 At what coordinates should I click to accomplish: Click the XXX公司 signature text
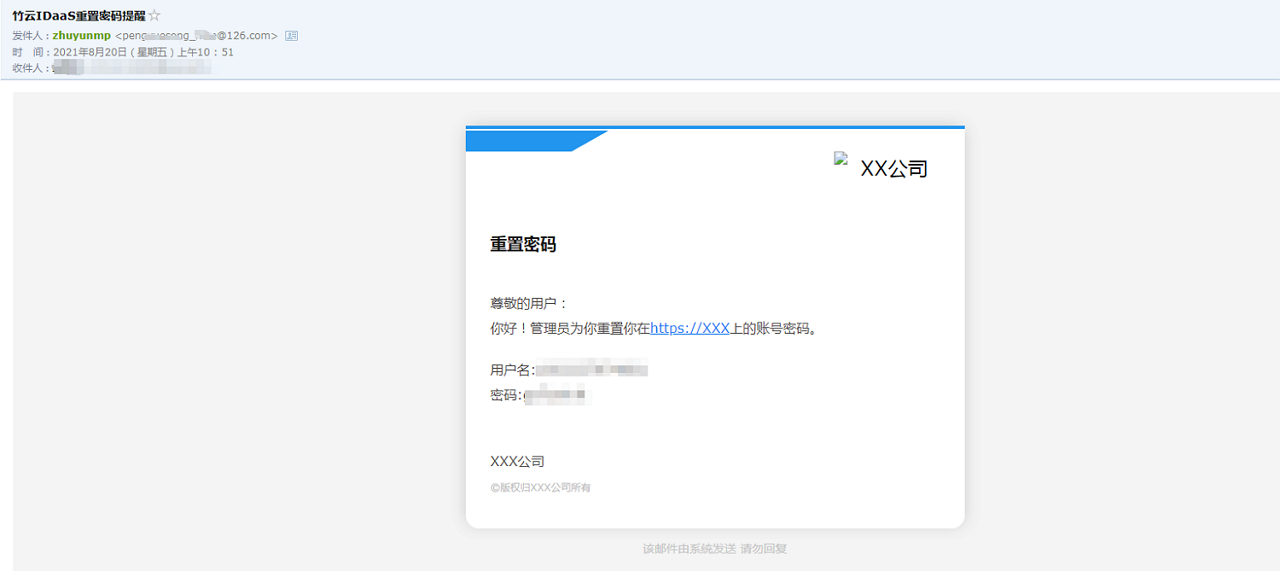(x=517, y=461)
